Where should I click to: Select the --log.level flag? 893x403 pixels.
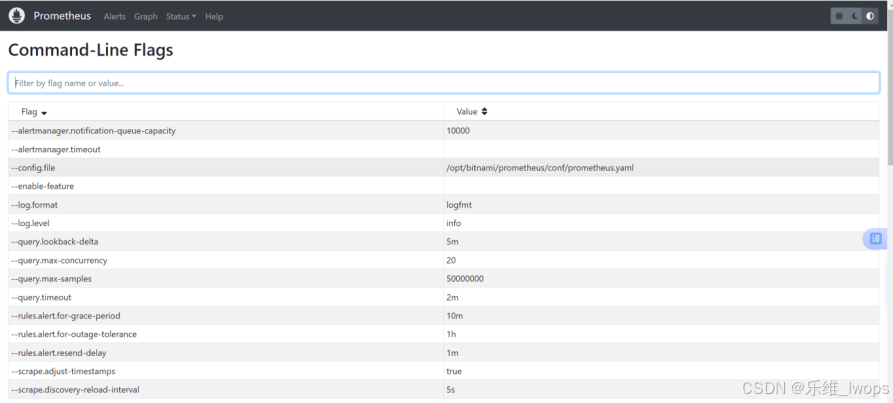click(32, 223)
